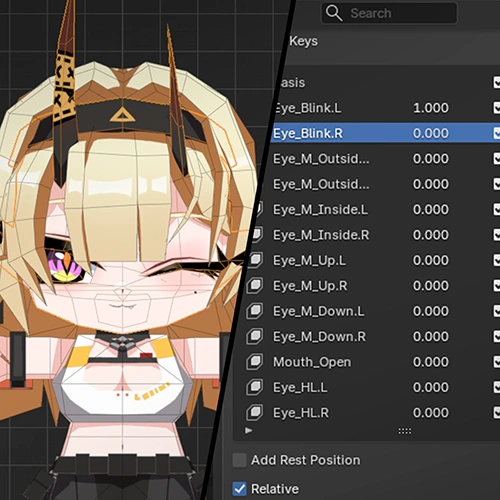Click the shape key list resize grip dots

tap(405, 431)
